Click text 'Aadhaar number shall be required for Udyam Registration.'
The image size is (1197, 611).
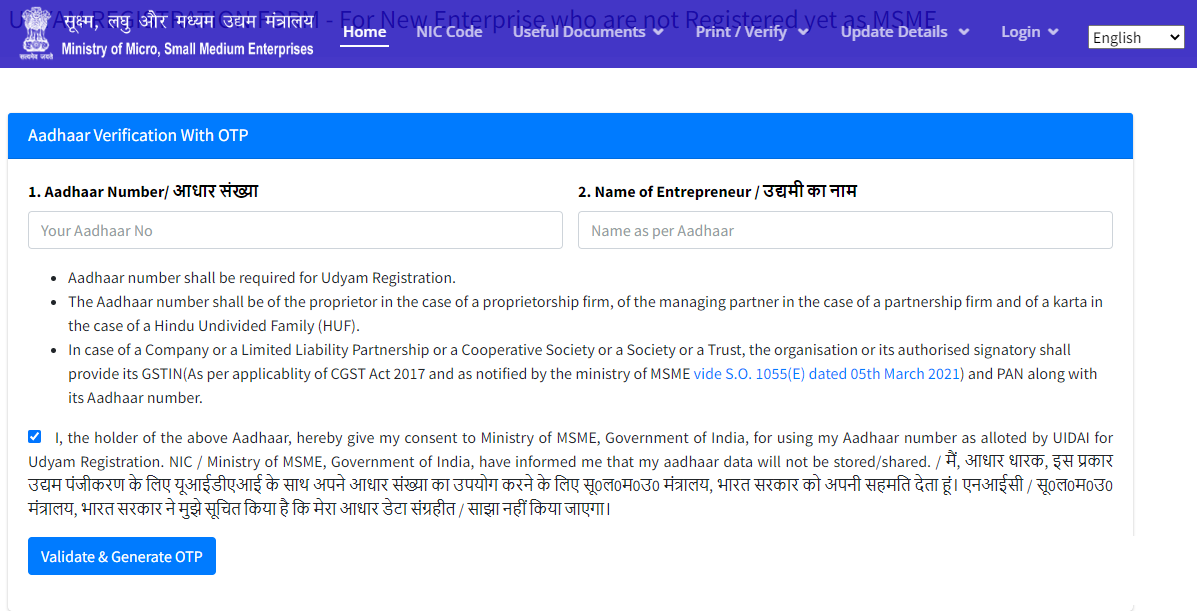[262, 278]
